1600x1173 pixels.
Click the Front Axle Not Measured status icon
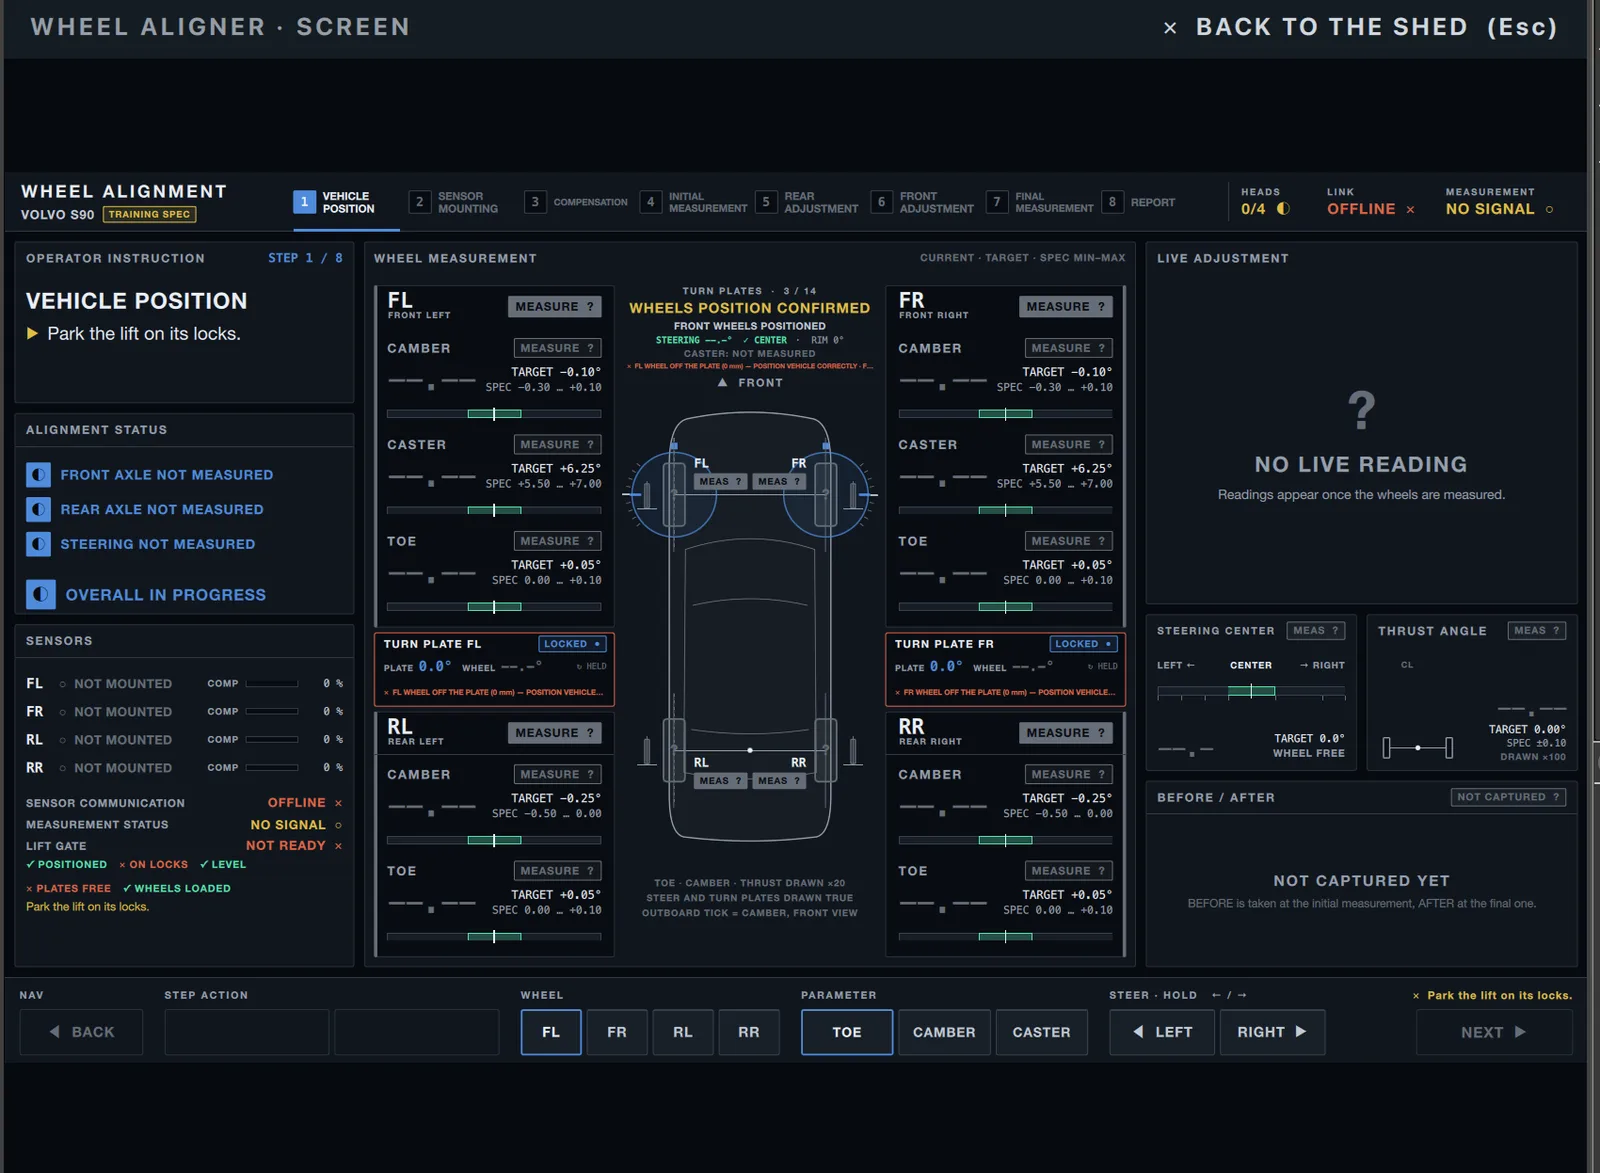[x=38, y=475]
